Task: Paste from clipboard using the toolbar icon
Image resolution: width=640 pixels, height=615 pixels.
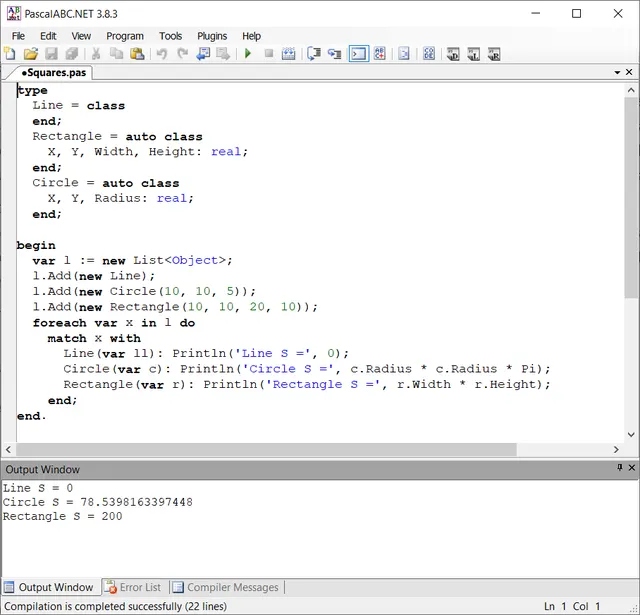Action: pos(137,53)
